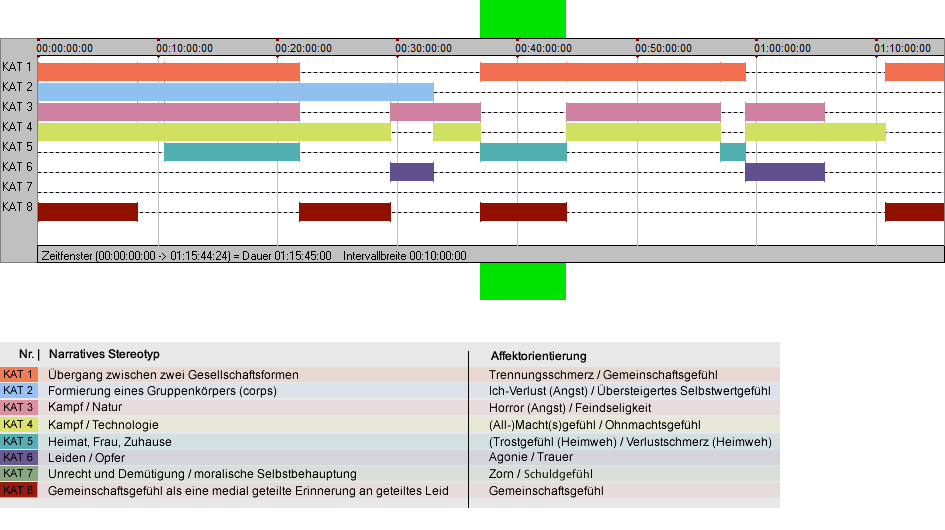Click the pink KAT 3 legend swatch
This screenshot has height=530, width=945.
pyautogui.click(x=19, y=408)
